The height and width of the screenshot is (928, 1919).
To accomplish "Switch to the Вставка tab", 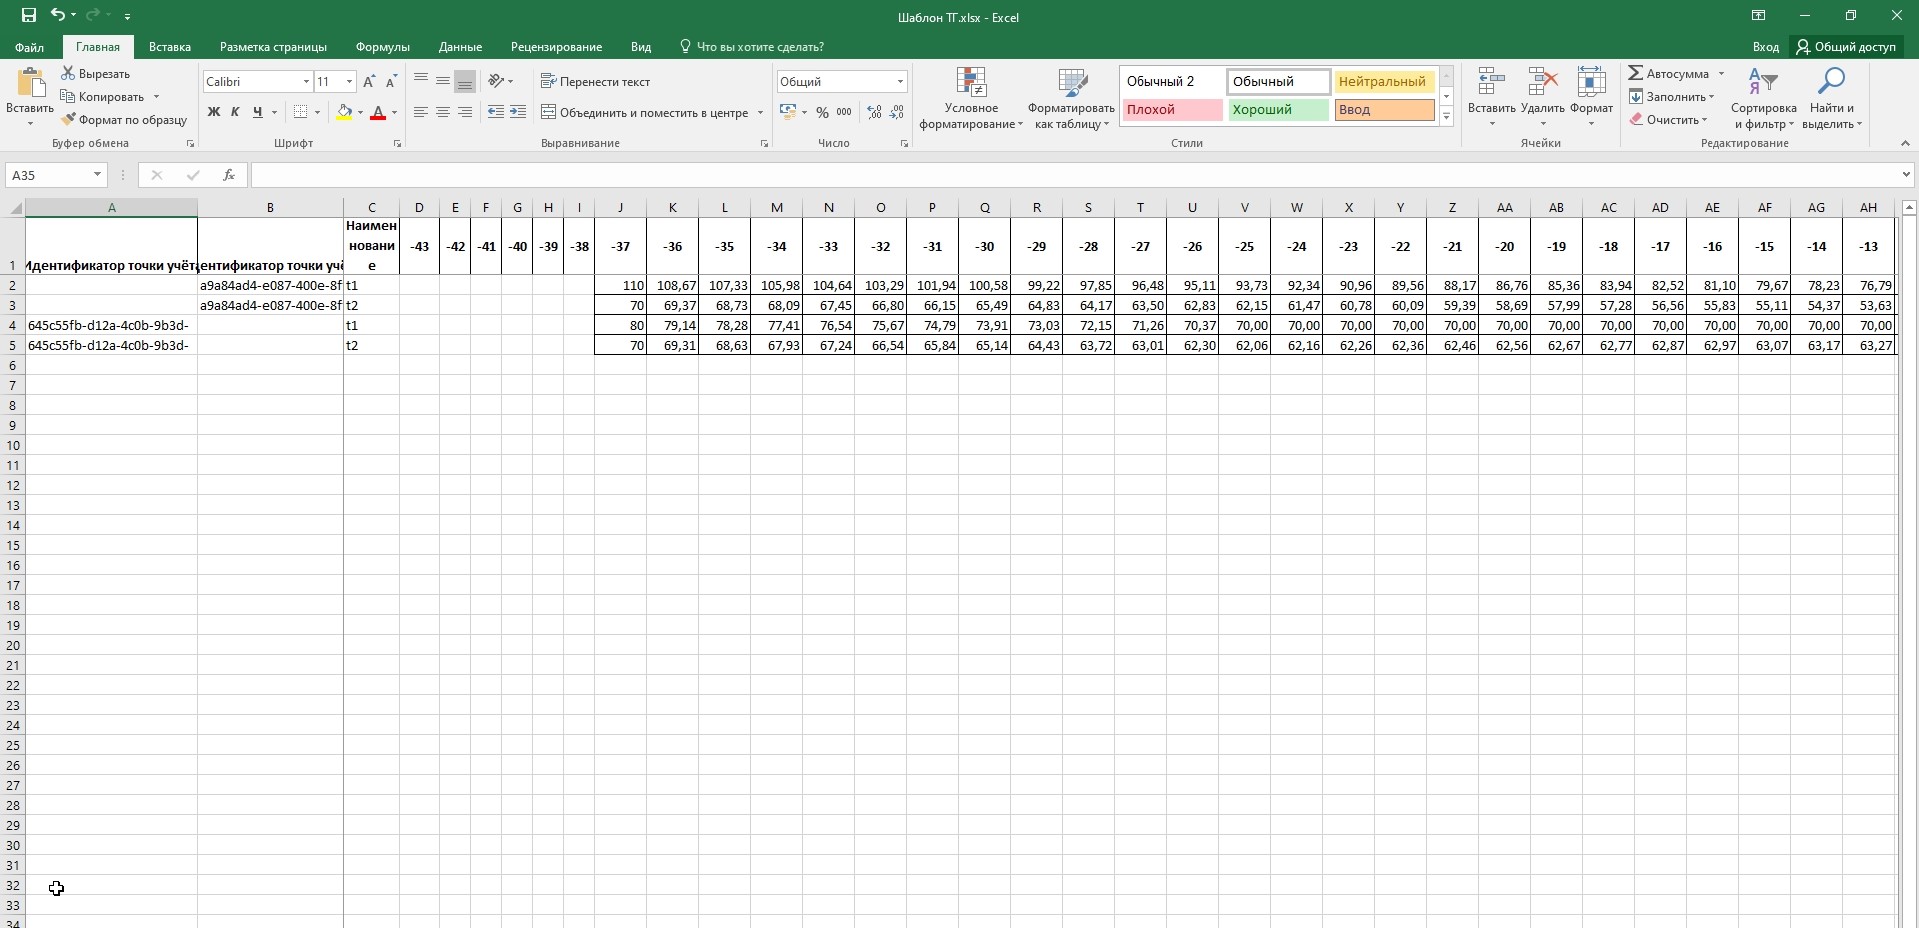I will pyautogui.click(x=170, y=47).
